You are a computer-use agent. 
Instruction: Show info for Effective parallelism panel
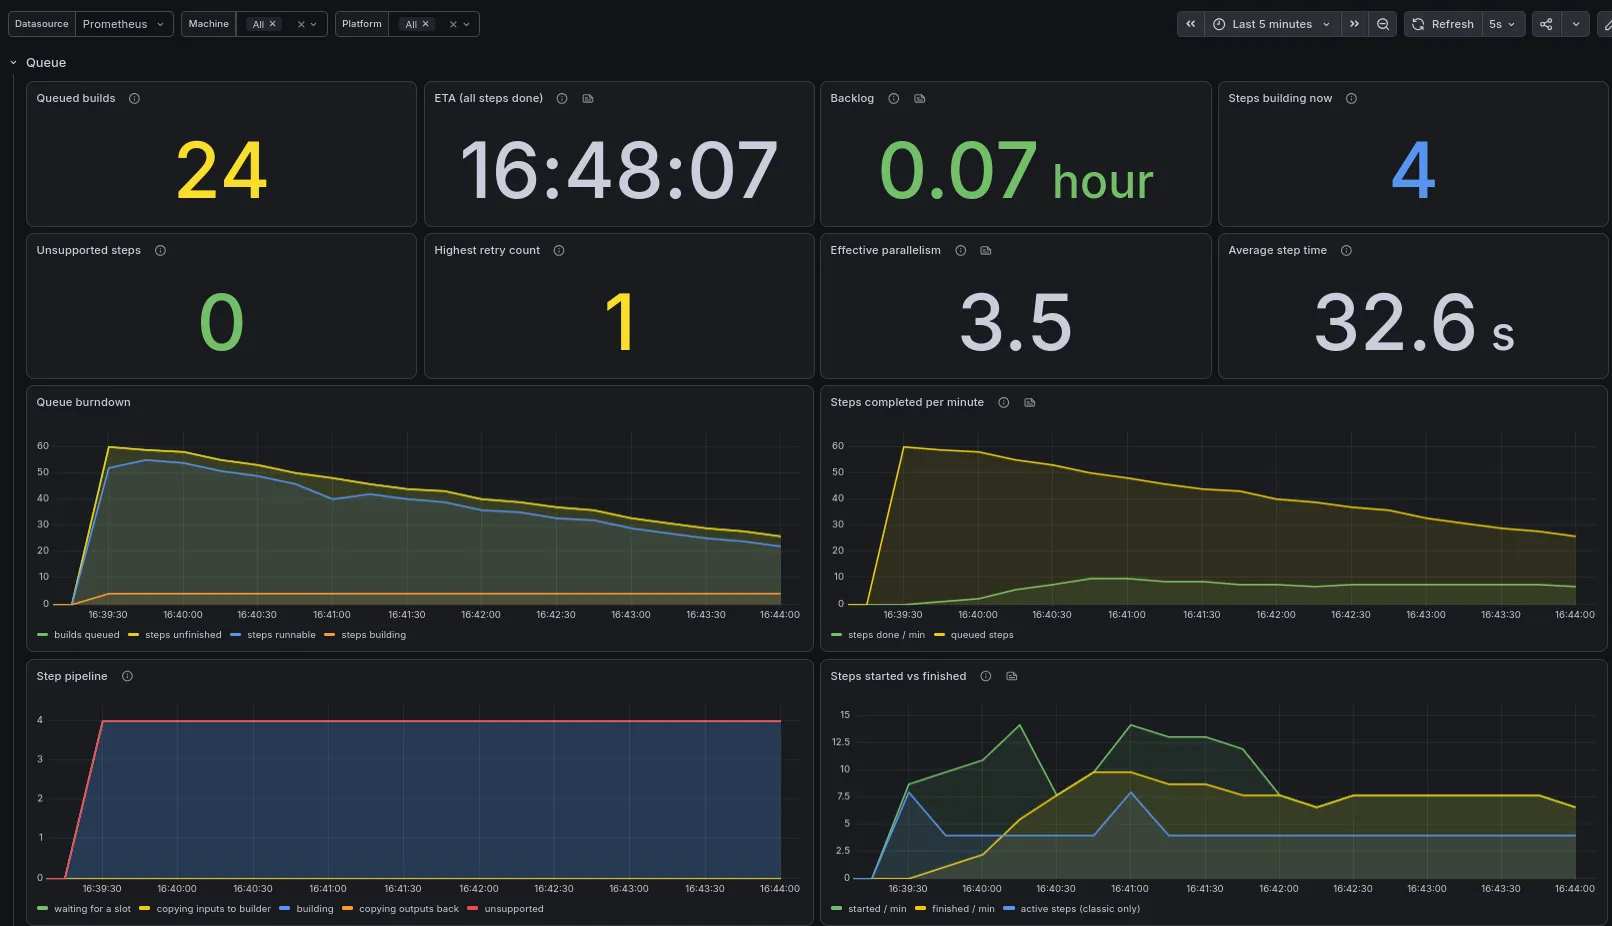pyautogui.click(x=961, y=250)
